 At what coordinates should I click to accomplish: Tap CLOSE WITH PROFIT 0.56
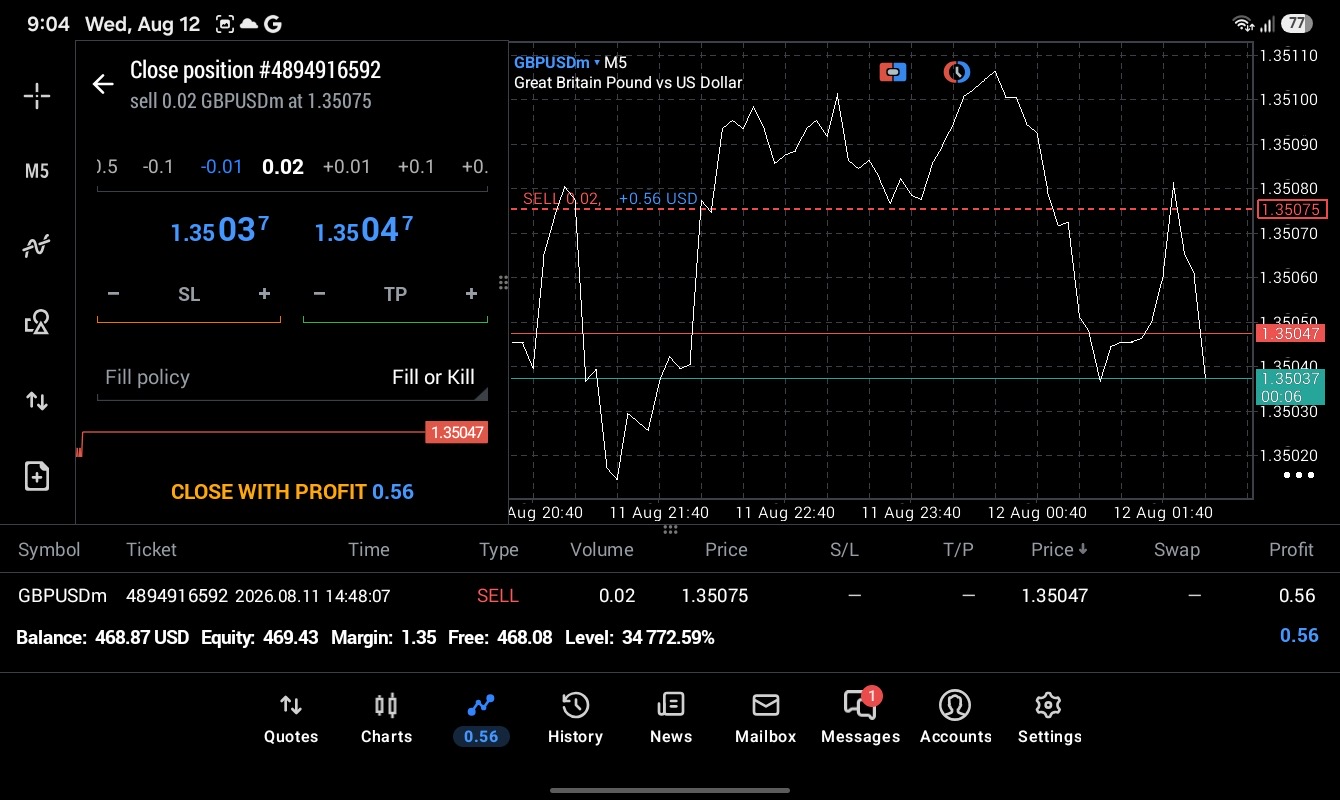pos(292,492)
